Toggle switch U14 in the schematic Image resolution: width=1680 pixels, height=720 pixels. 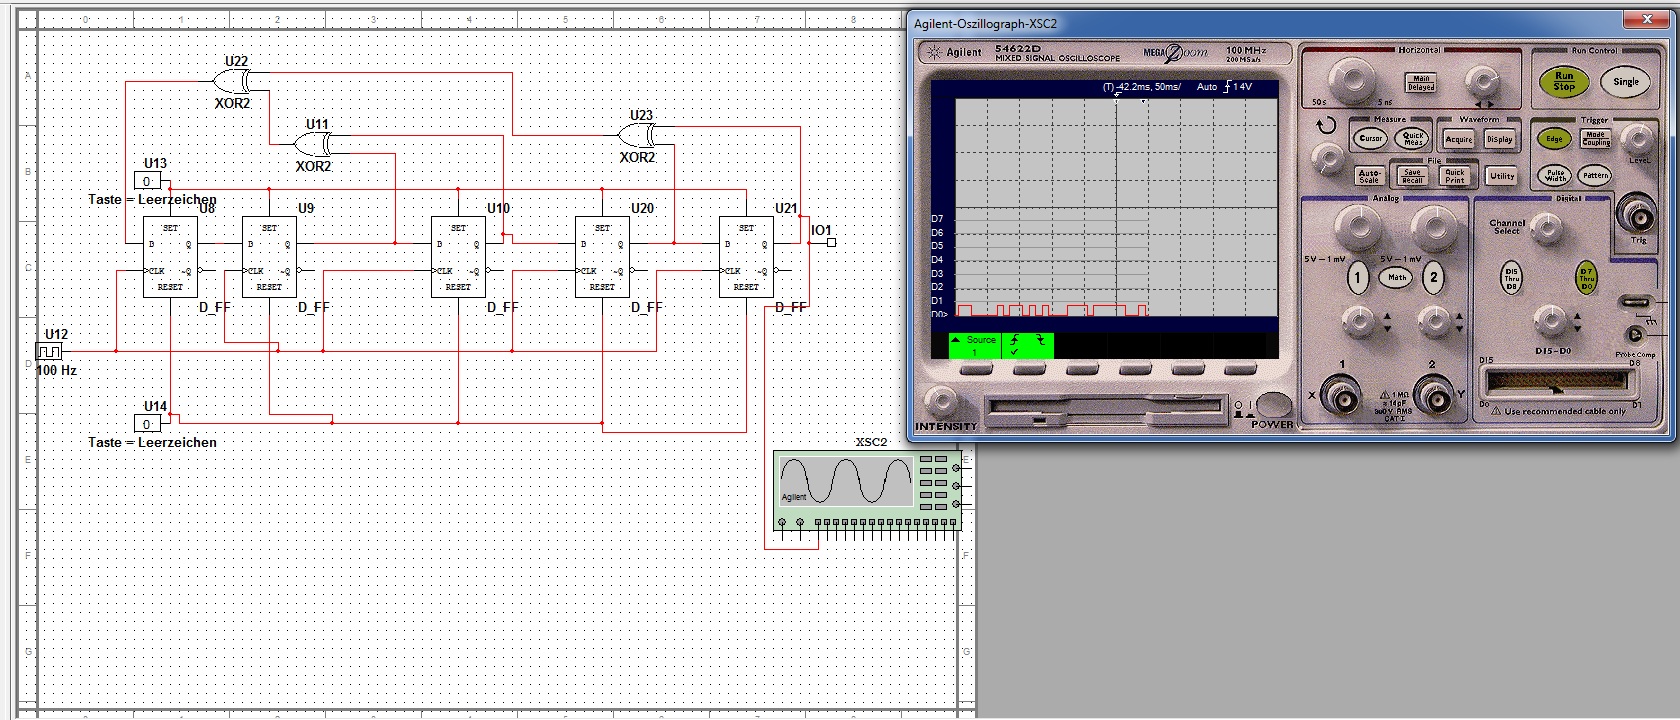147,424
